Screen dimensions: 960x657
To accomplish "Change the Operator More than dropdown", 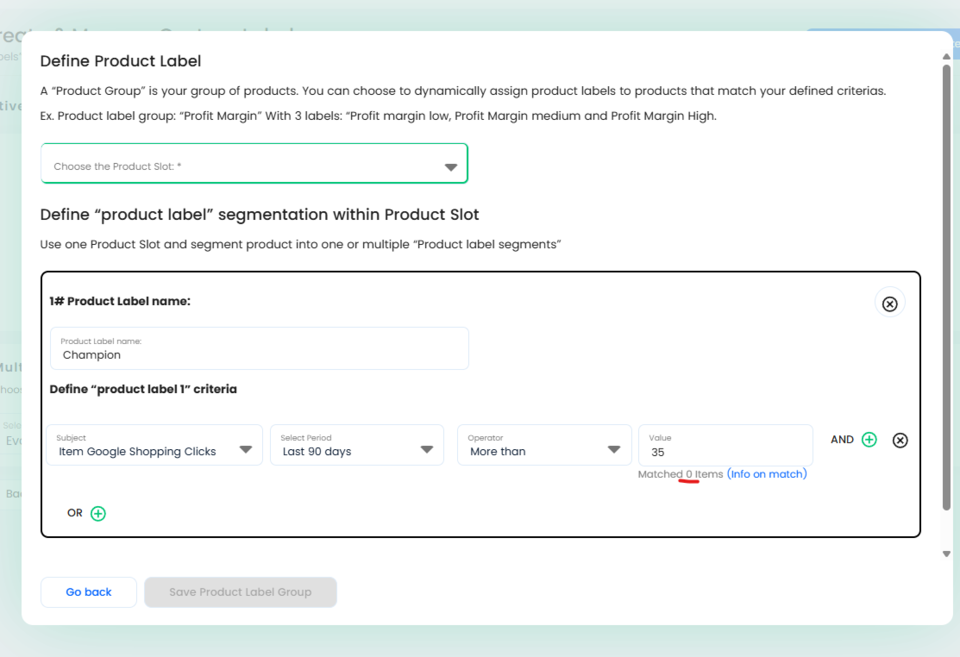I will 544,445.
